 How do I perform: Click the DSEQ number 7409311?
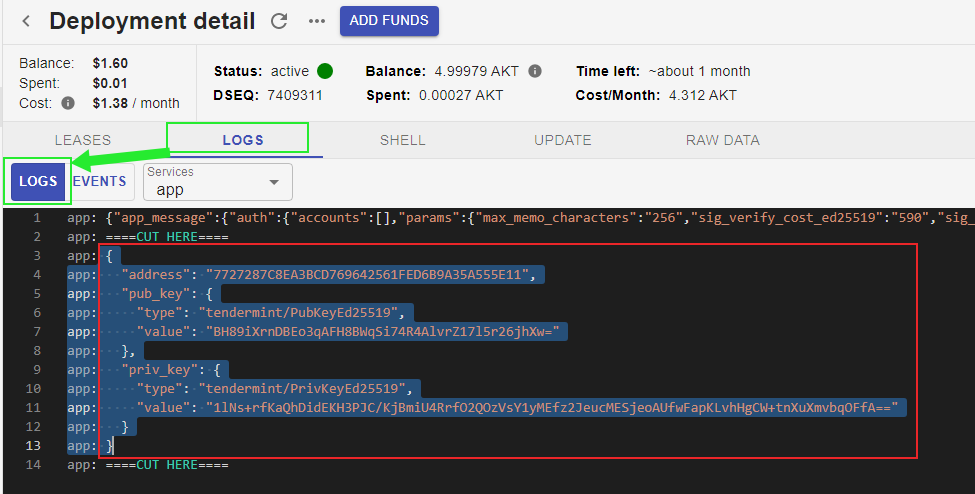pyautogui.click(x=294, y=95)
